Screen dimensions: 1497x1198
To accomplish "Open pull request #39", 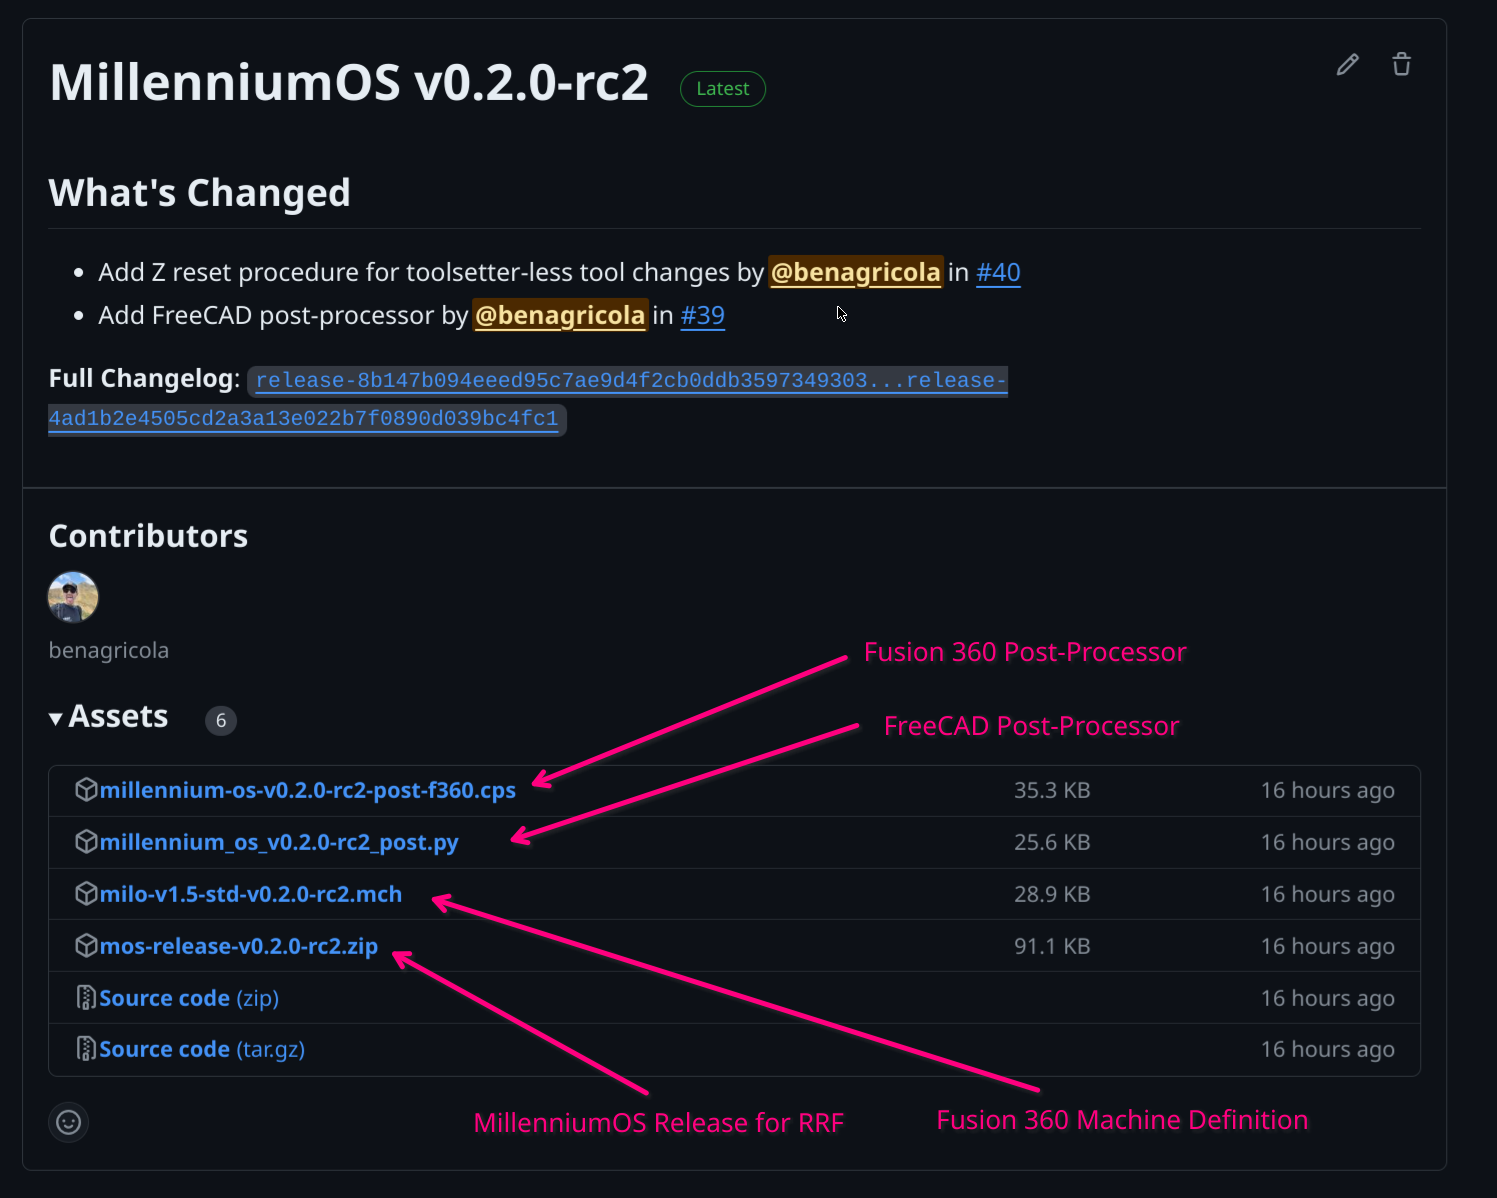I will coord(702,315).
